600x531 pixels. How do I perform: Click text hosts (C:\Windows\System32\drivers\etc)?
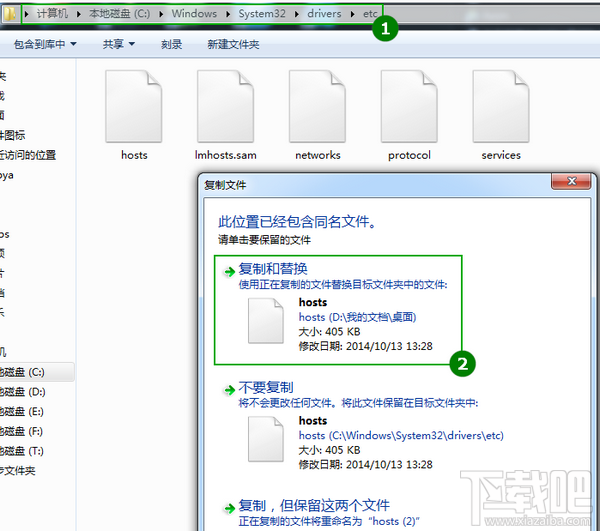[x=401, y=435]
